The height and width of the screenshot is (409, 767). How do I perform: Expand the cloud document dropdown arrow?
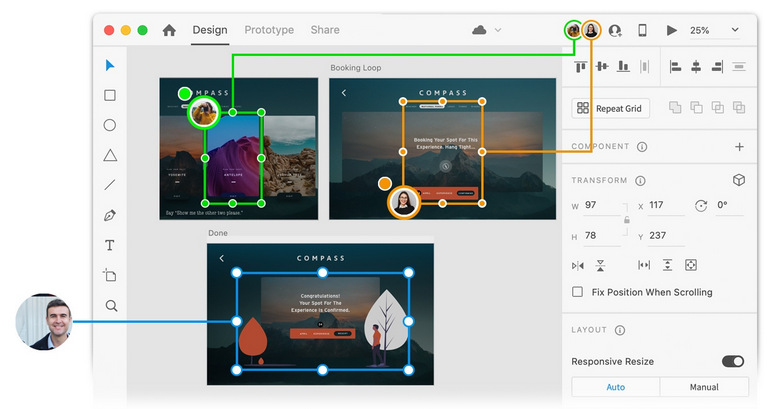(x=498, y=30)
